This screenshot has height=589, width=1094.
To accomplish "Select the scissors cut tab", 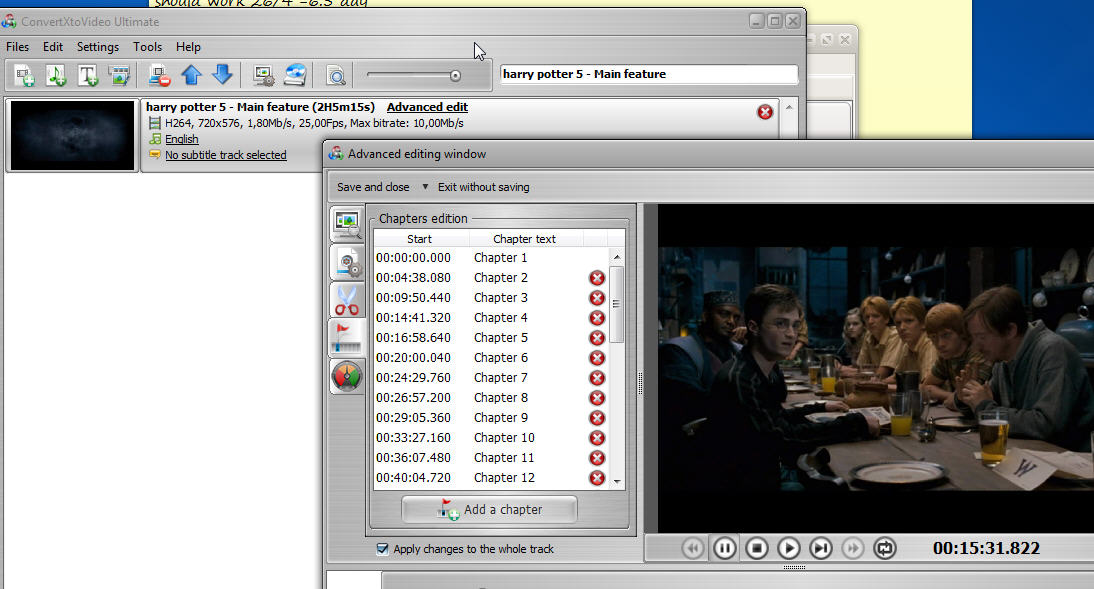I will pos(347,301).
